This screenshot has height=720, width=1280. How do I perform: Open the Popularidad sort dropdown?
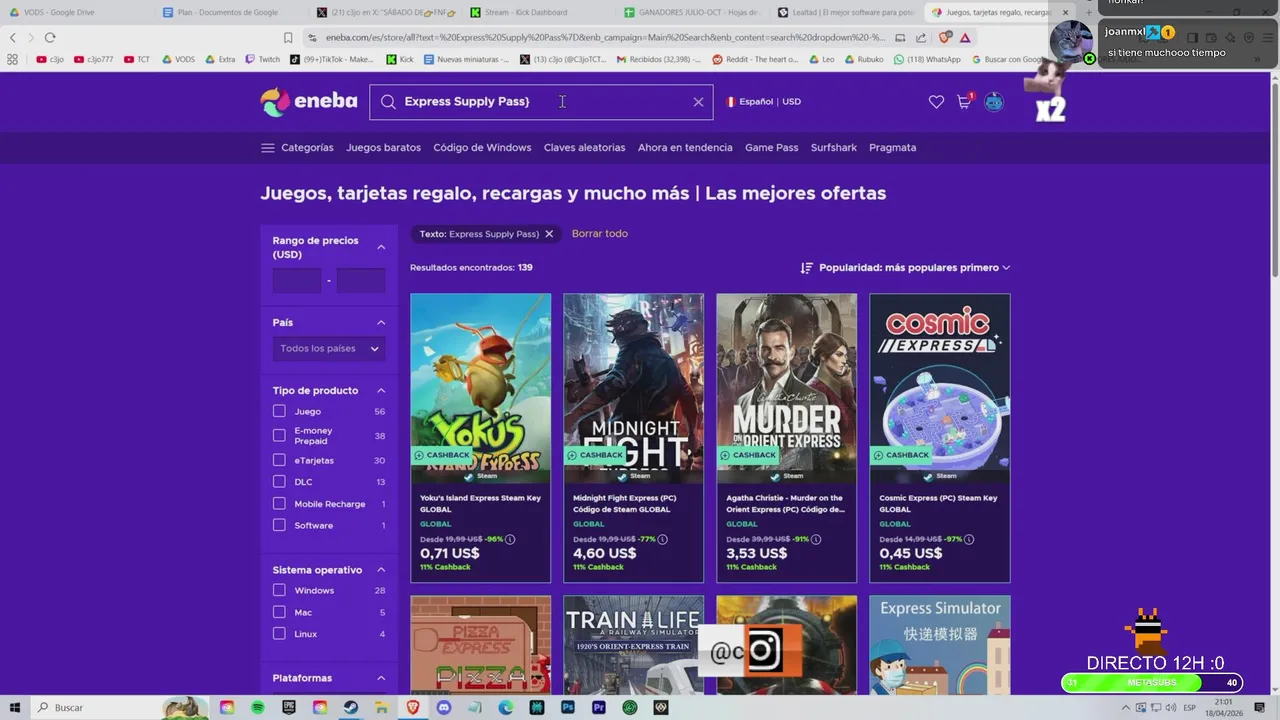(914, 268)
